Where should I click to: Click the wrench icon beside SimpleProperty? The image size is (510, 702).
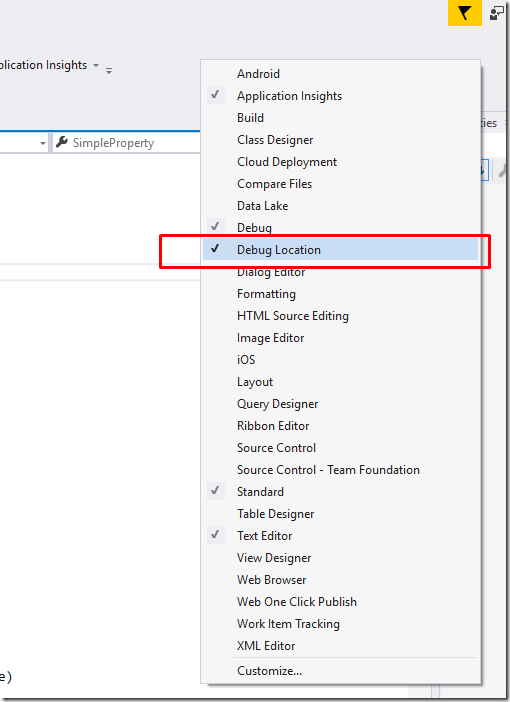click(x=62, y=142)
